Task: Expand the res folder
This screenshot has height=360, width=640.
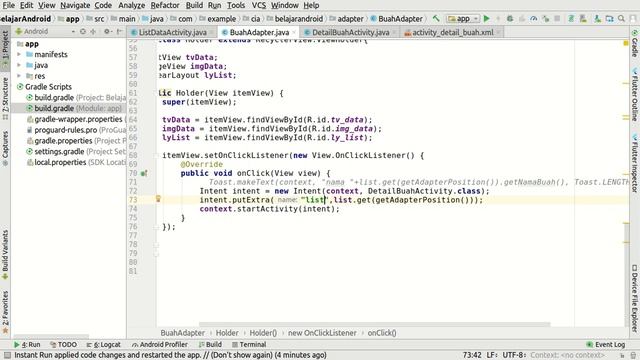Action: pos(19,76)
